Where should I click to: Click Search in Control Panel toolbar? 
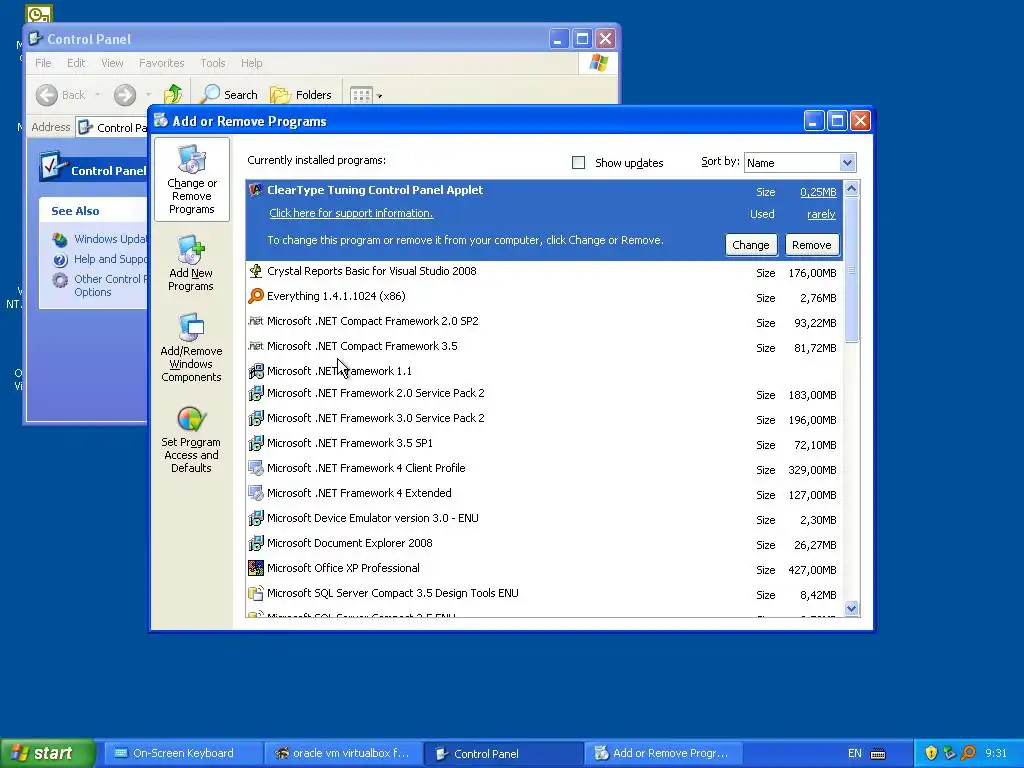point(229,95)
